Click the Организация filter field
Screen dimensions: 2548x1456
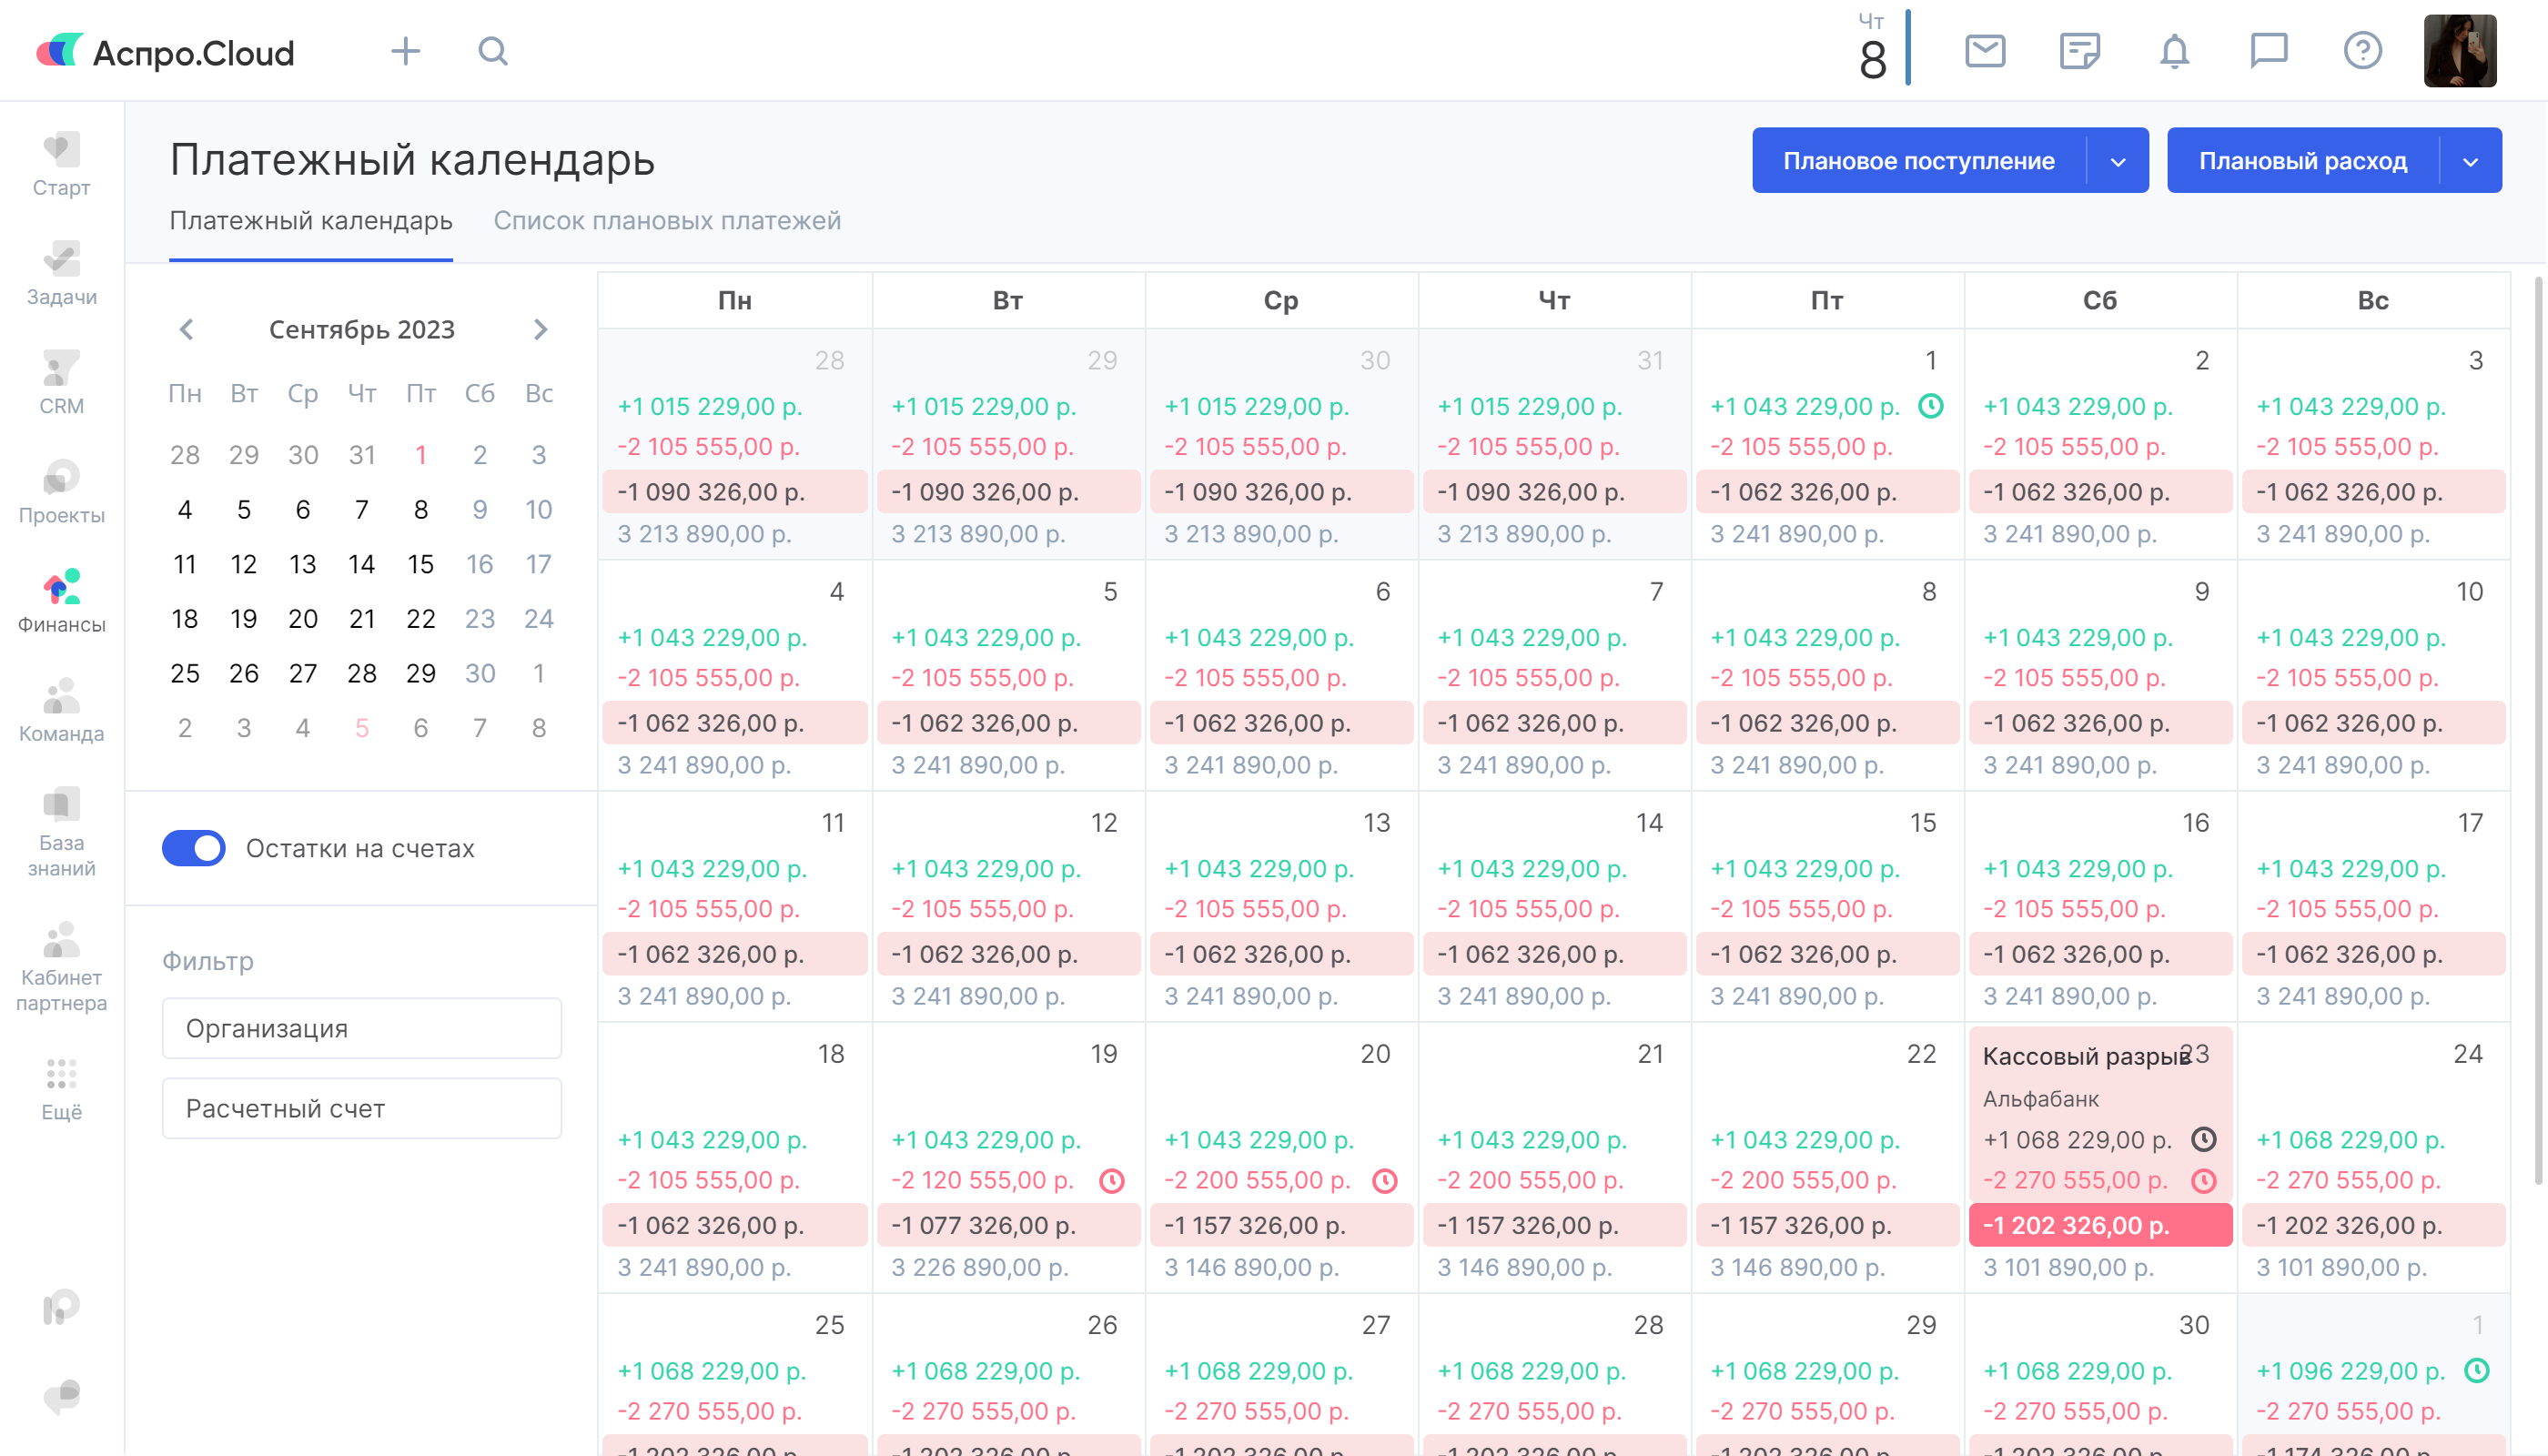coord(362,1028)
